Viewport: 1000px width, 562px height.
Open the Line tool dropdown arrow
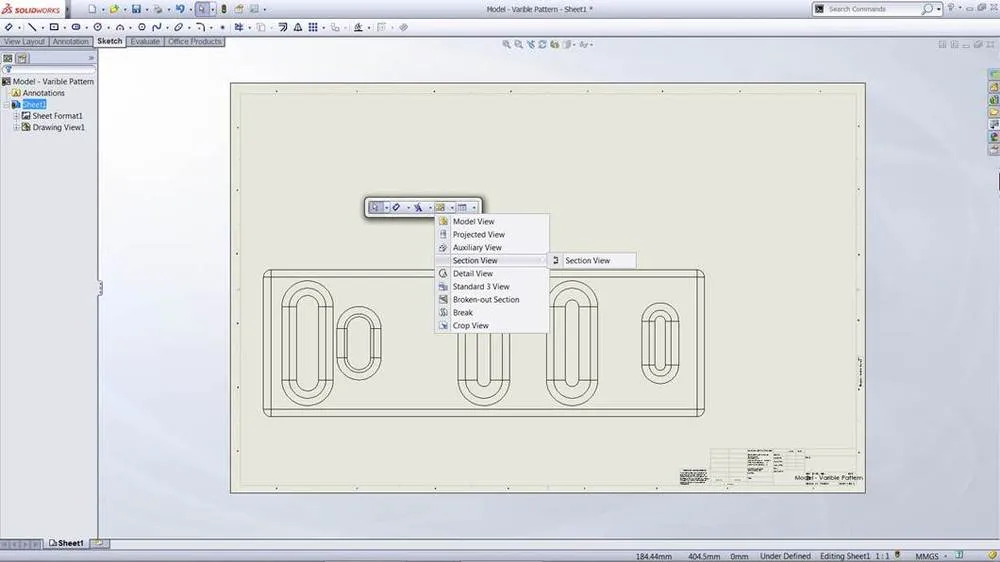(42, 28)
